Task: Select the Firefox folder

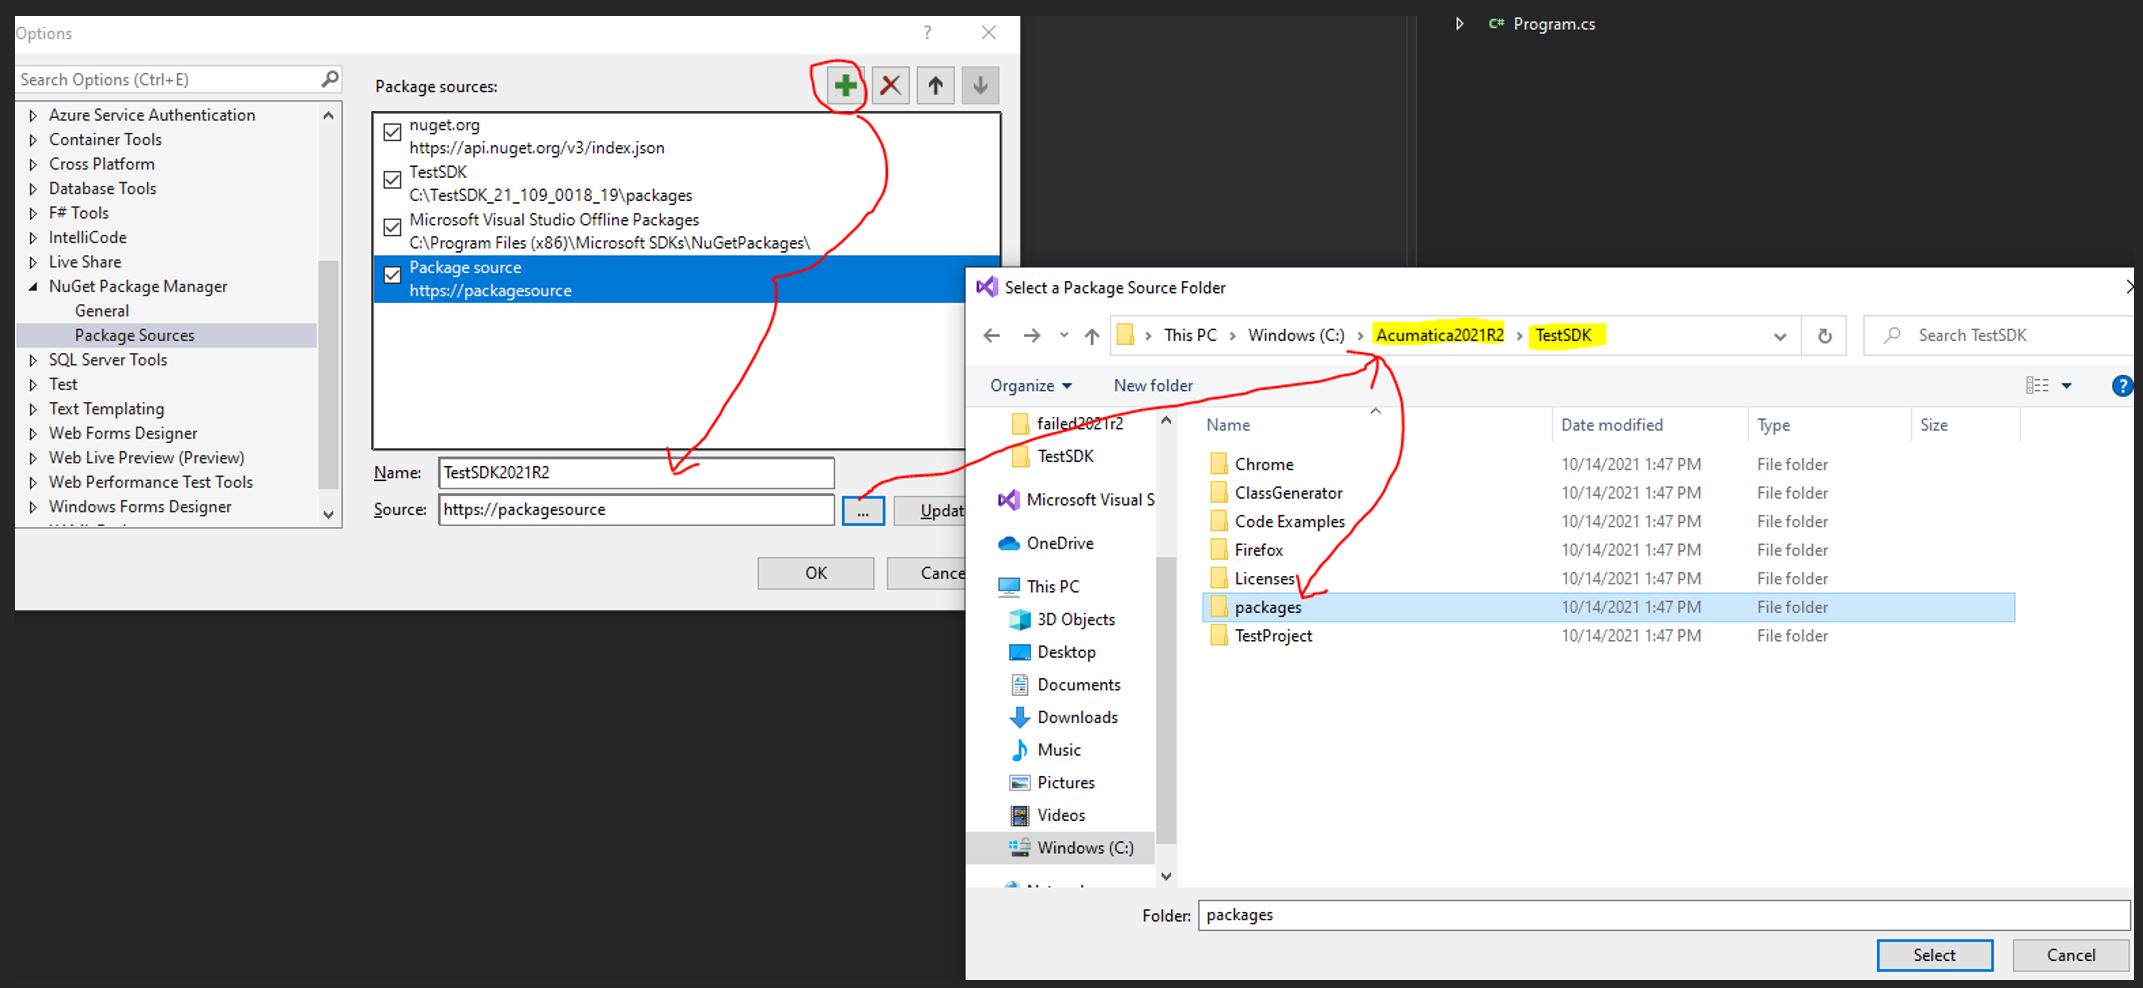Action: 1246,550
